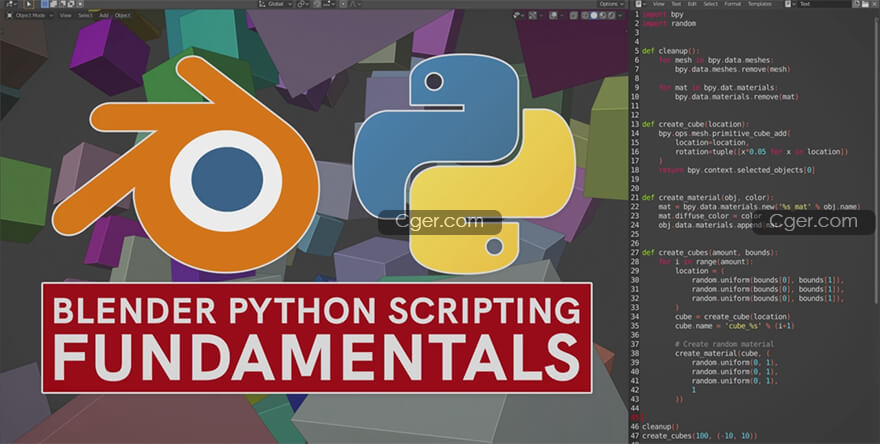
Task: Open the Text Editor editor type selector
Action: [x=640, y=4]
